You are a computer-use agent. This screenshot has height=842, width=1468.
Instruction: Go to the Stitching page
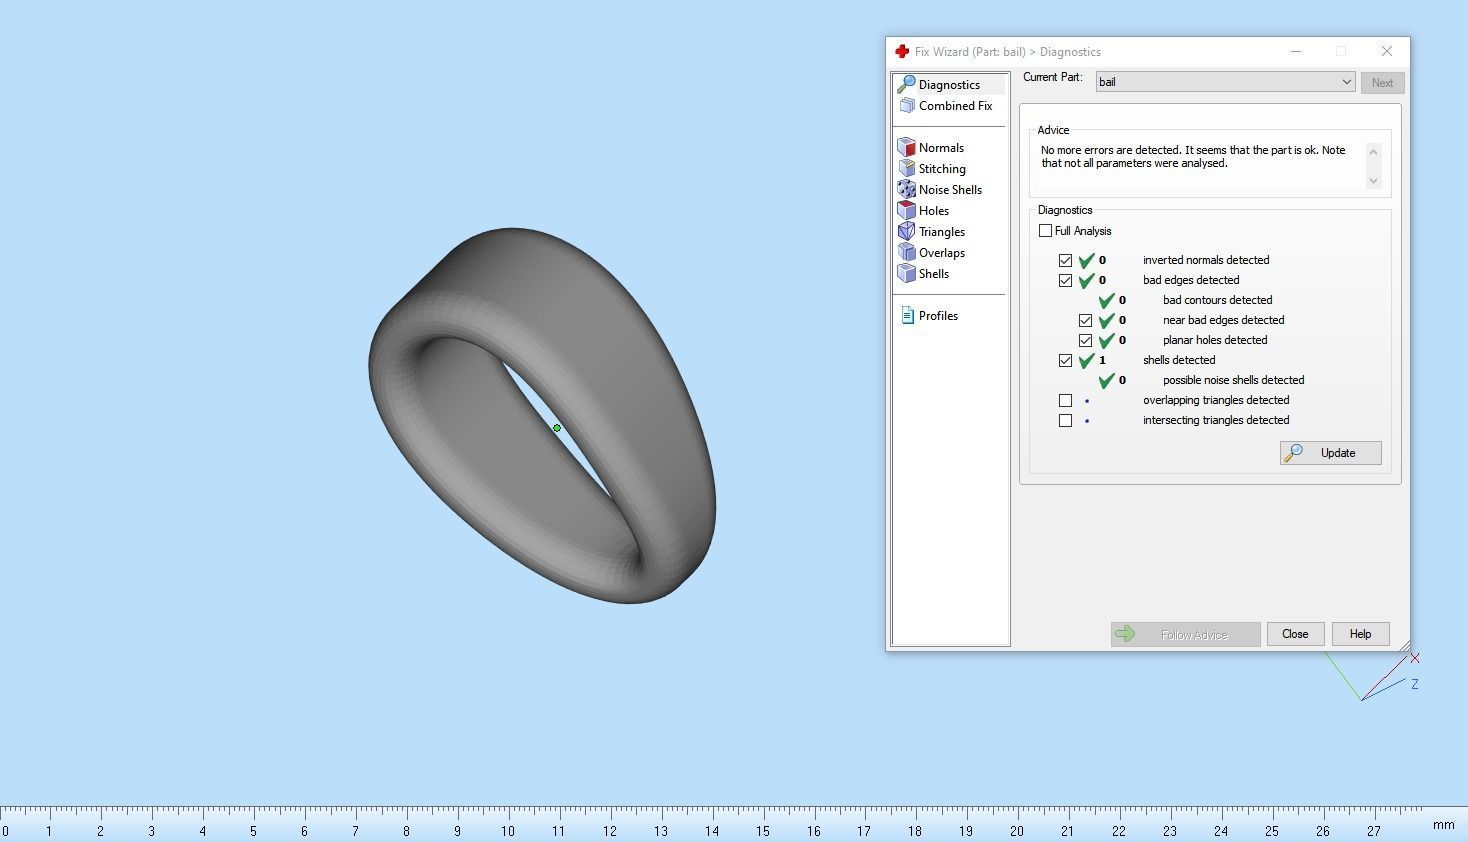tap(942, 169)
